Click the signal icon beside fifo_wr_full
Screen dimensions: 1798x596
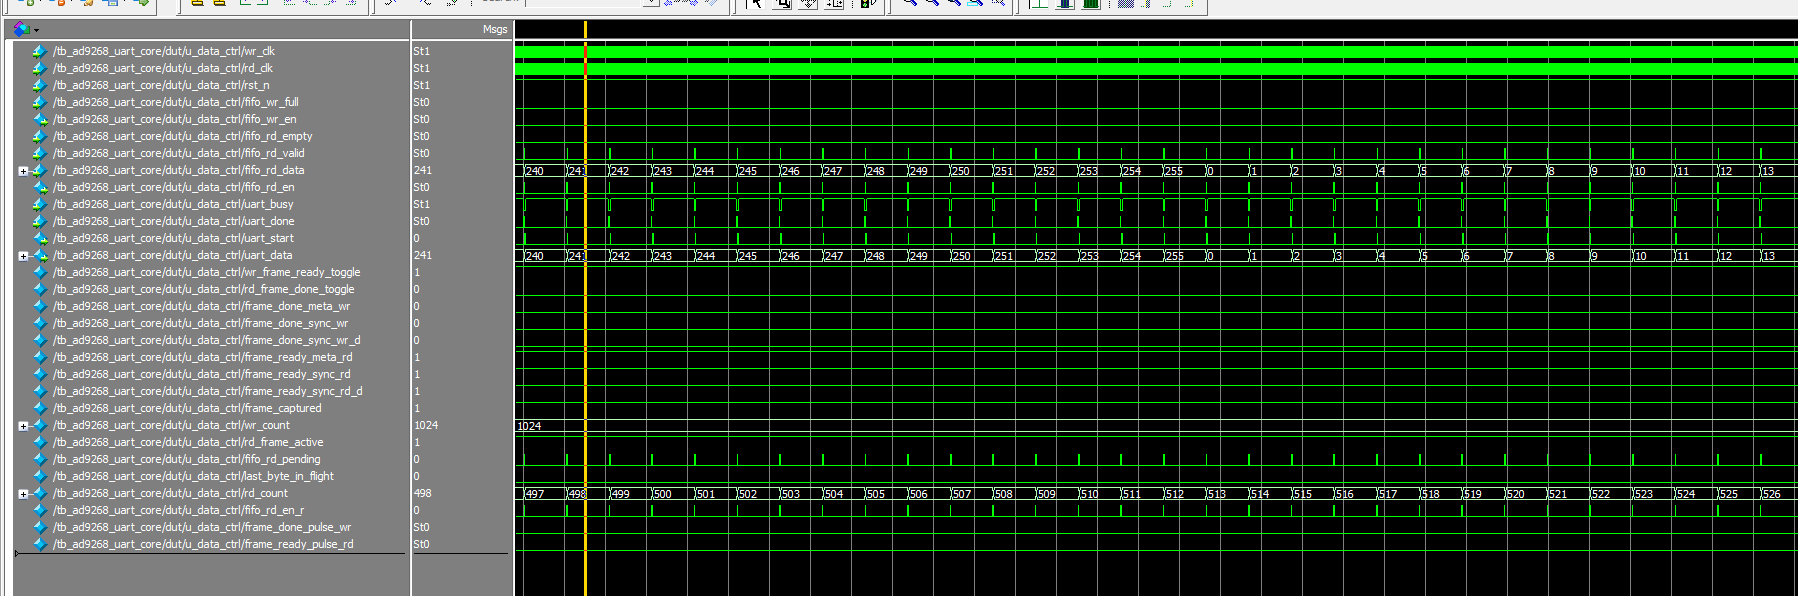39,102
